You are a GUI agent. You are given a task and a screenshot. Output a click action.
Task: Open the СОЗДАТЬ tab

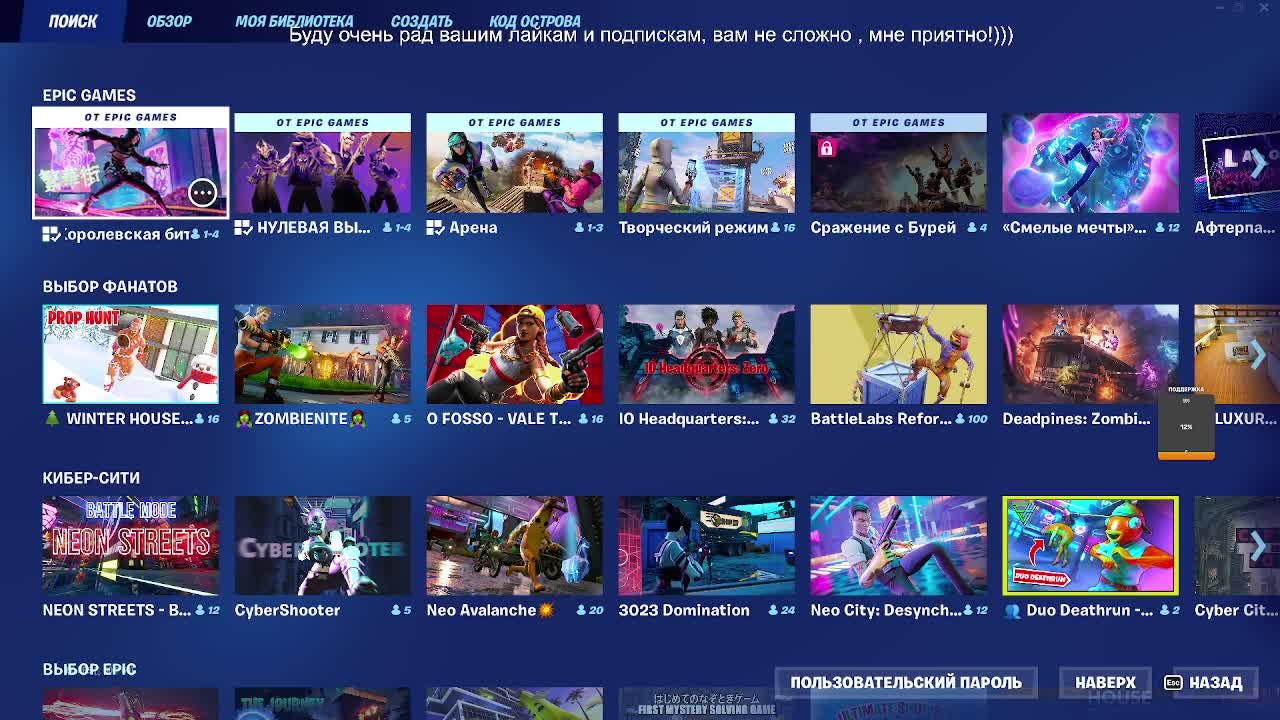[421, 21]
